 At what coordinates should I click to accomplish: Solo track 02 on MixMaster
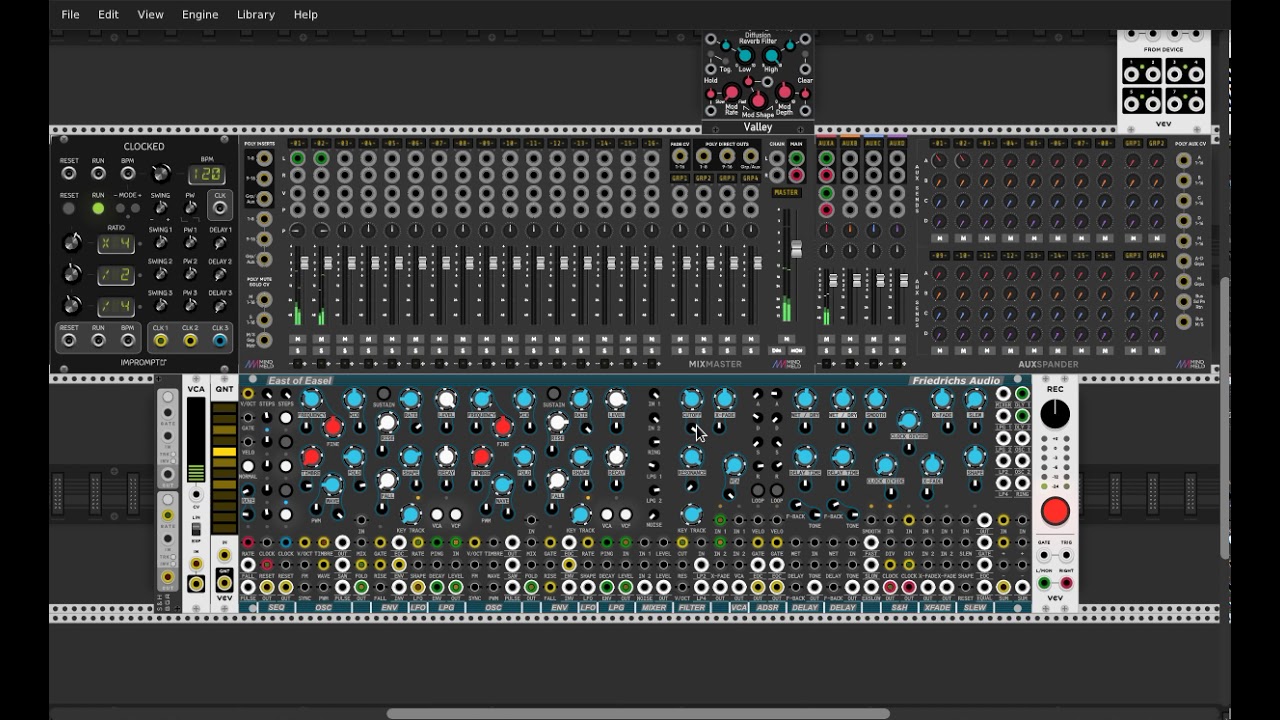(x=321, y=351)
